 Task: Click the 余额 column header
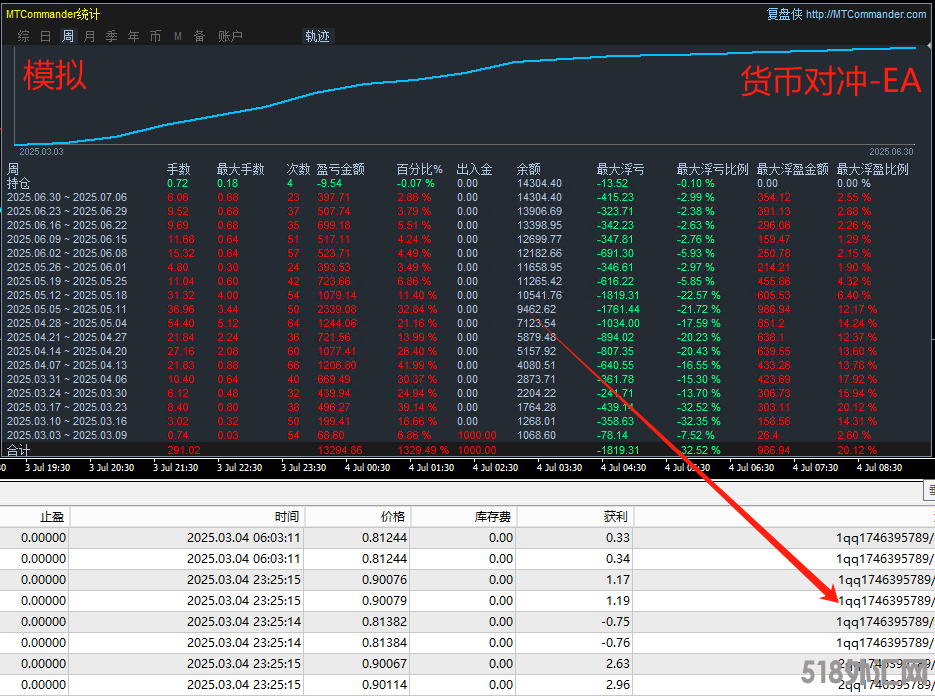pyautogui.click(x=528, y=169)
